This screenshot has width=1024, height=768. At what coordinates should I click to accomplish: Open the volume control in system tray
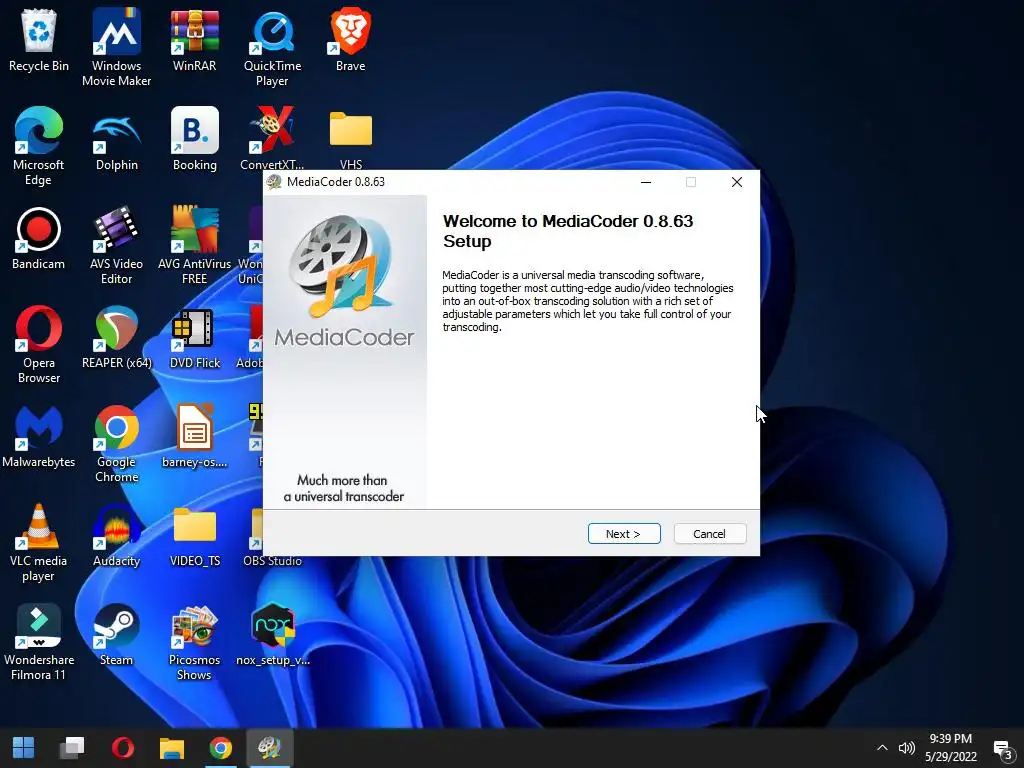[x=906, y=748]
